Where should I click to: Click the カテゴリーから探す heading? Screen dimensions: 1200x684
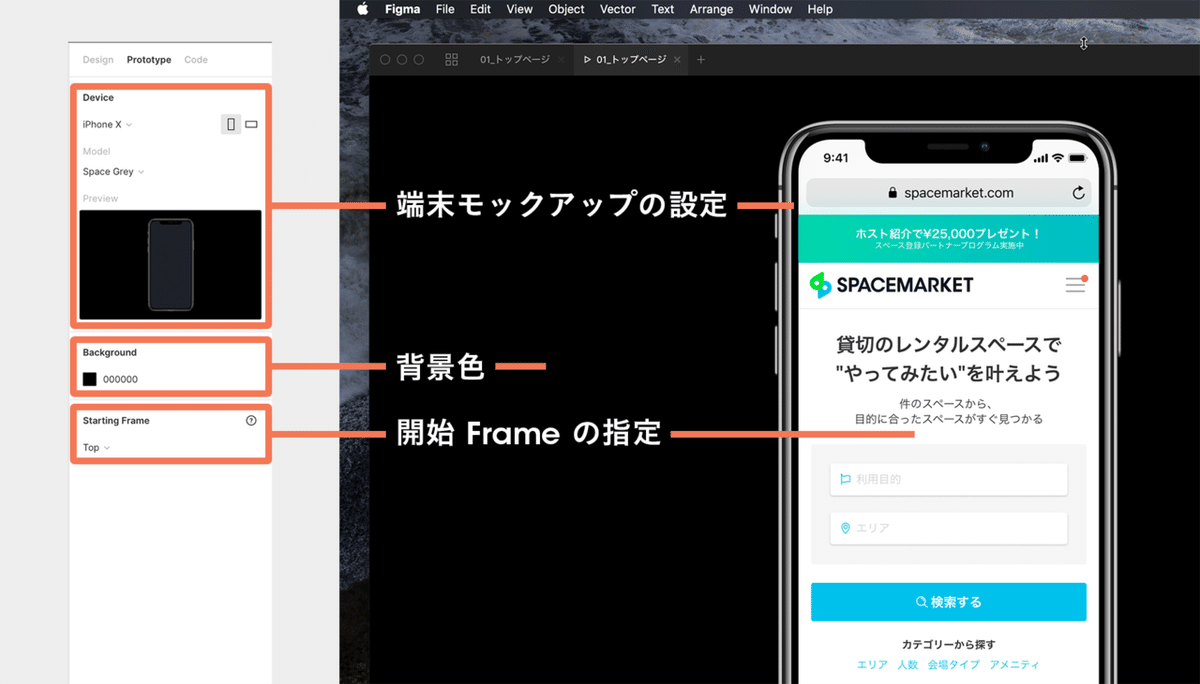(x=948, y=645)
